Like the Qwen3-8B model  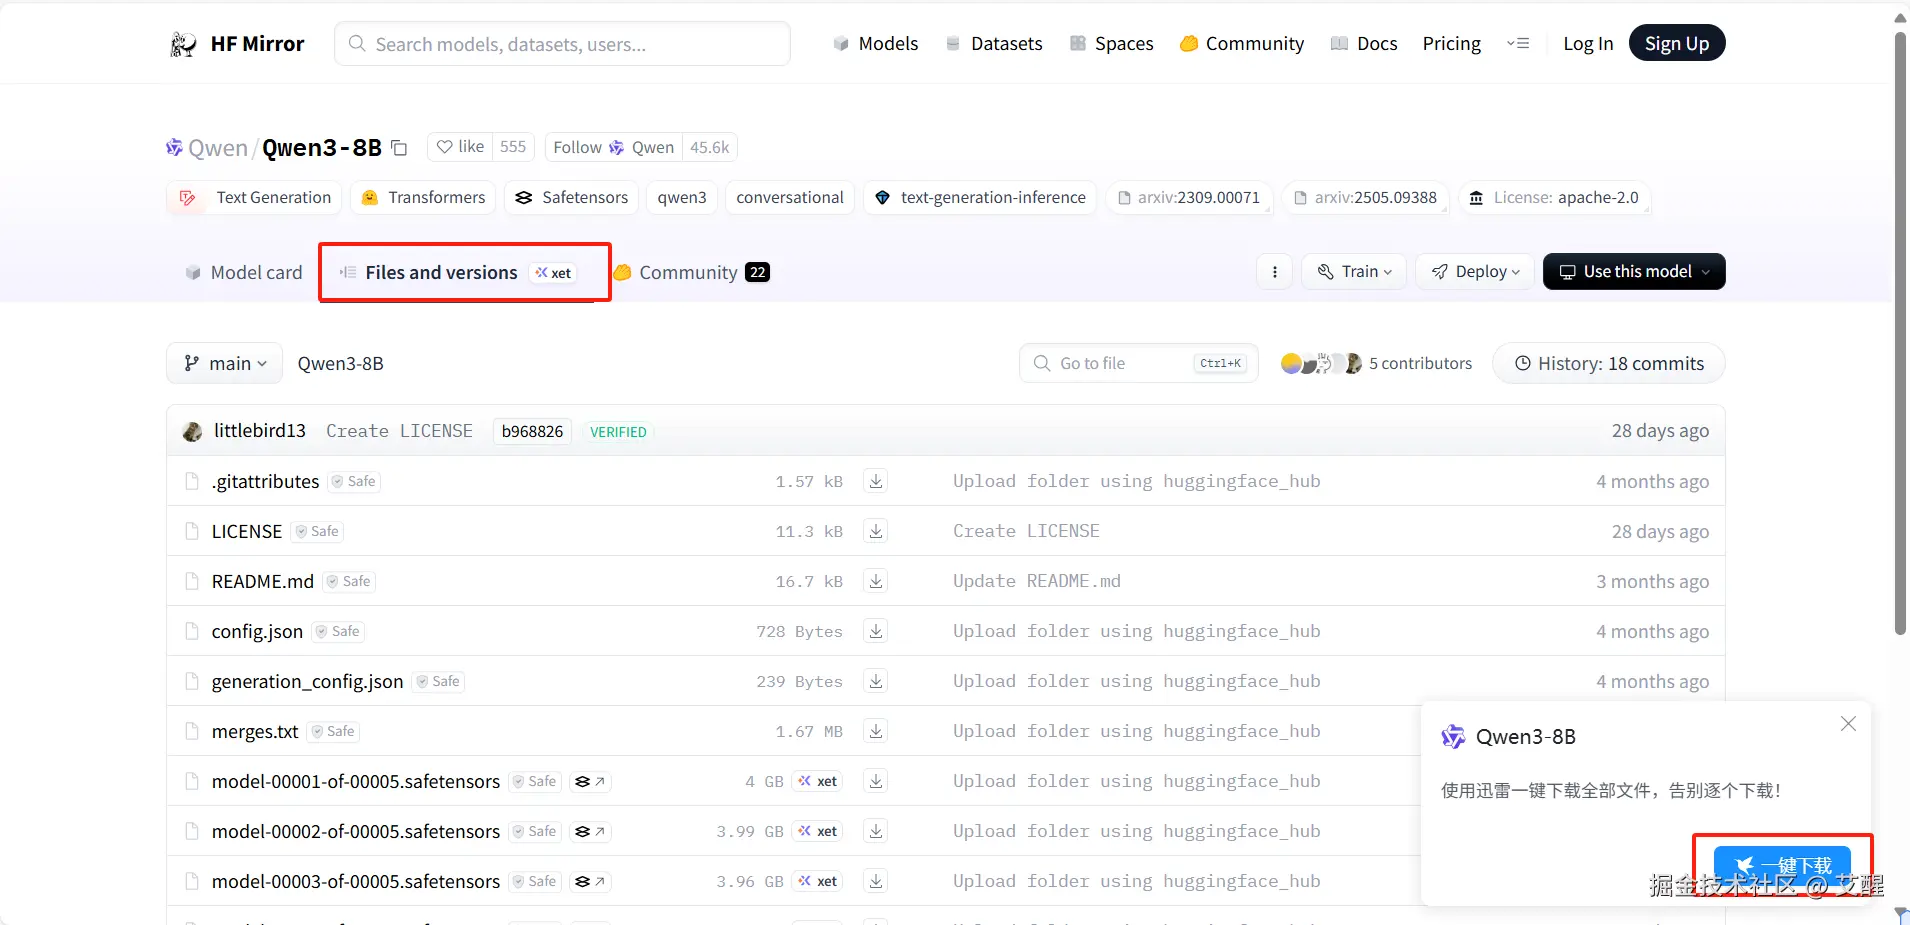460,147
